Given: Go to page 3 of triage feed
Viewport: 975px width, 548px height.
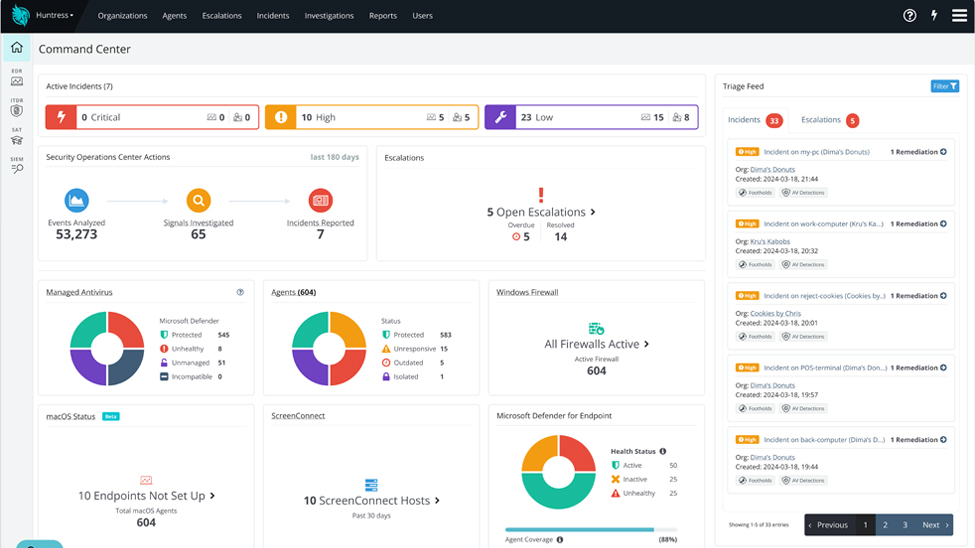Looking at the screenshot, I should (x=905, y=525).
